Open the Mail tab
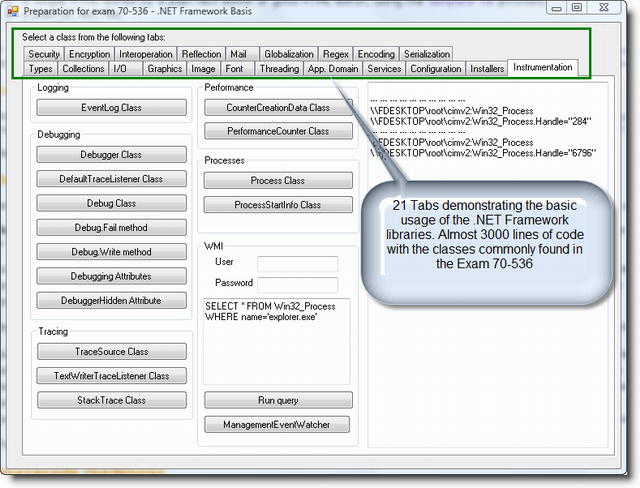Screen dimensions: 640x488 [242, 54]
